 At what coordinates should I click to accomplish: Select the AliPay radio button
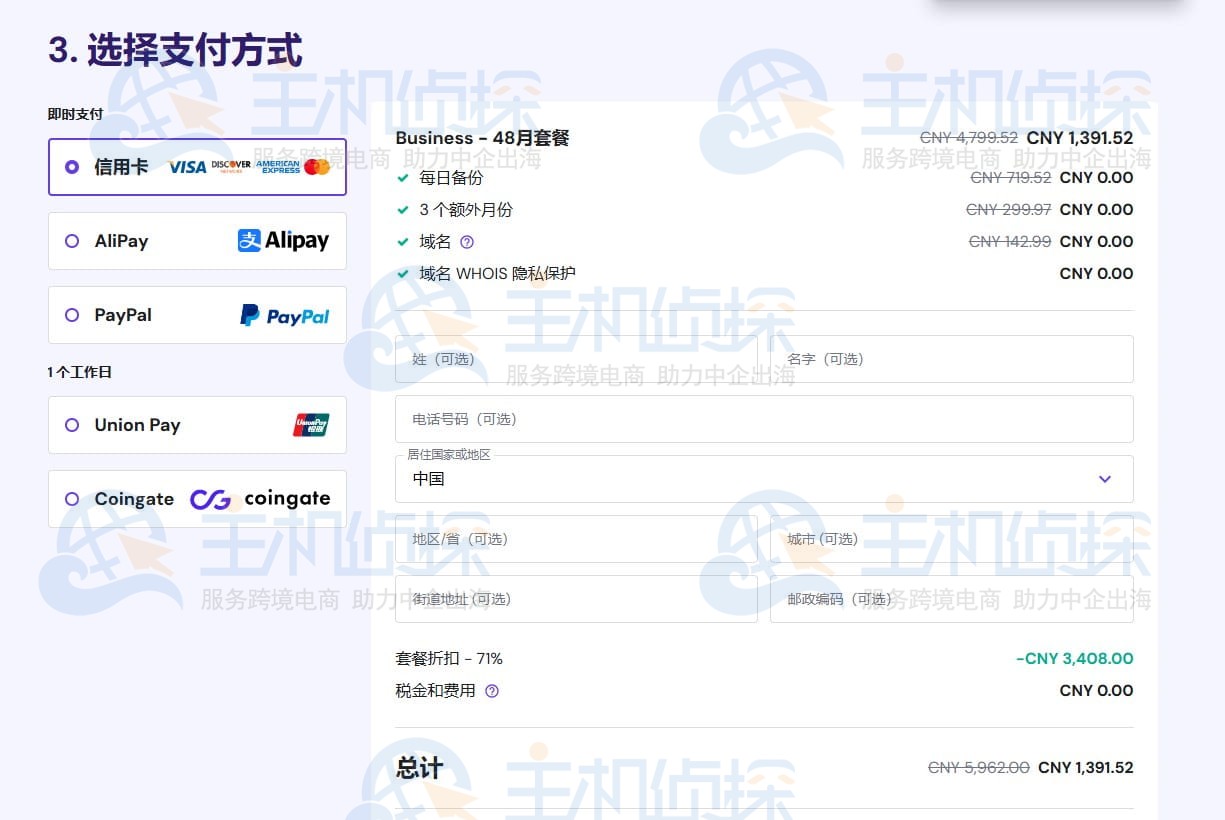tap(72, 241)
